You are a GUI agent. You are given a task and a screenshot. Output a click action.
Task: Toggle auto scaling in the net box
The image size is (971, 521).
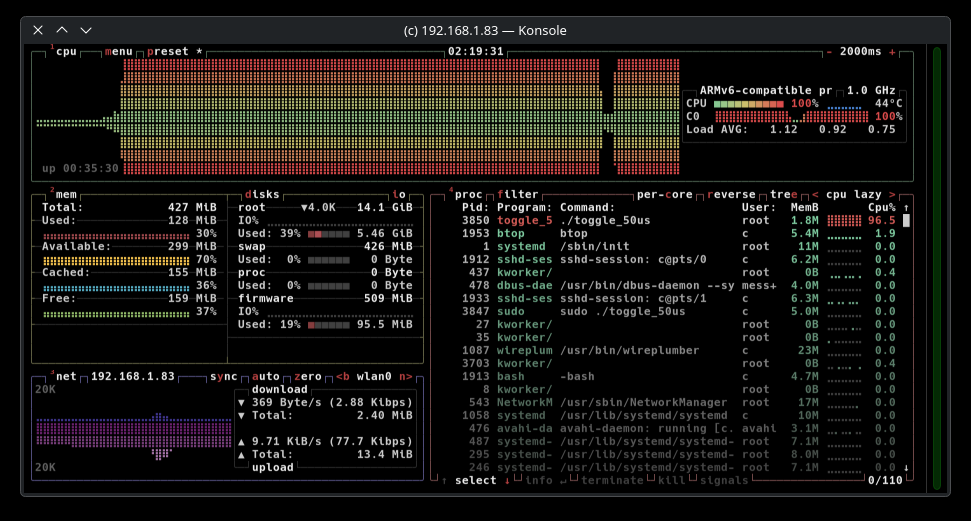[x=266, y=377]
